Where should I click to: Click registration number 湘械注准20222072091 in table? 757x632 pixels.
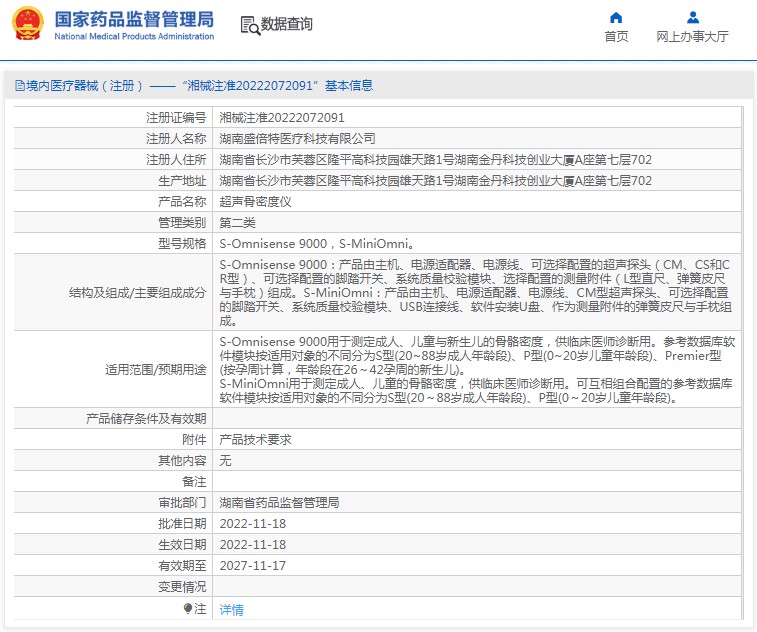coord(281,117)
